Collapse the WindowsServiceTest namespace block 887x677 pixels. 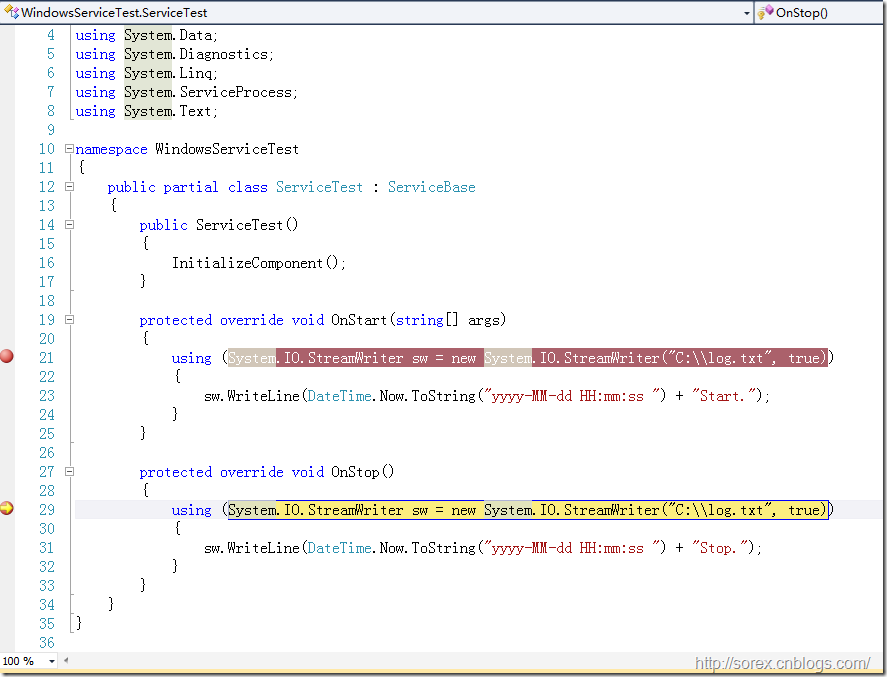69,149
